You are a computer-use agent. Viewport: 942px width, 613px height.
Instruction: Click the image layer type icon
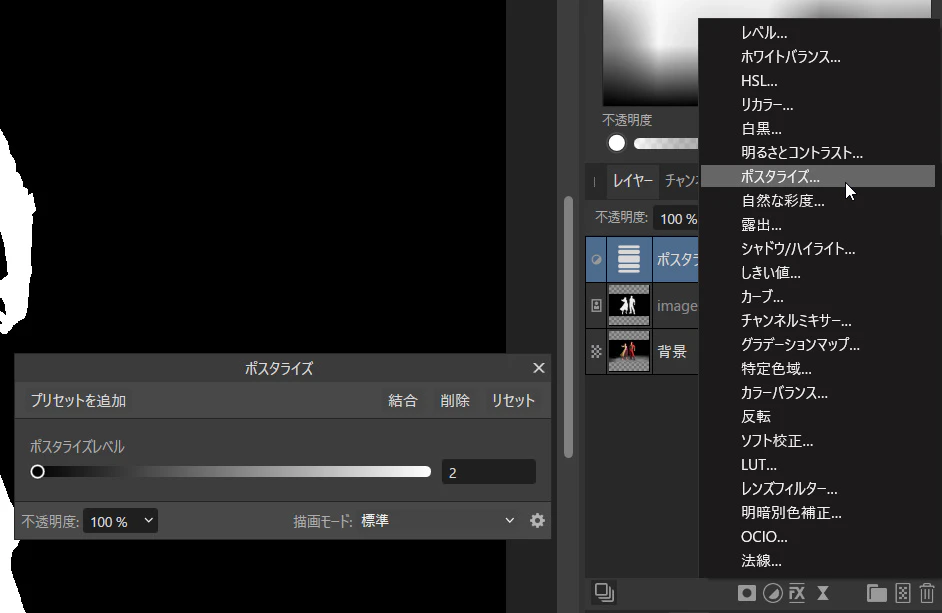pos(596,305)
